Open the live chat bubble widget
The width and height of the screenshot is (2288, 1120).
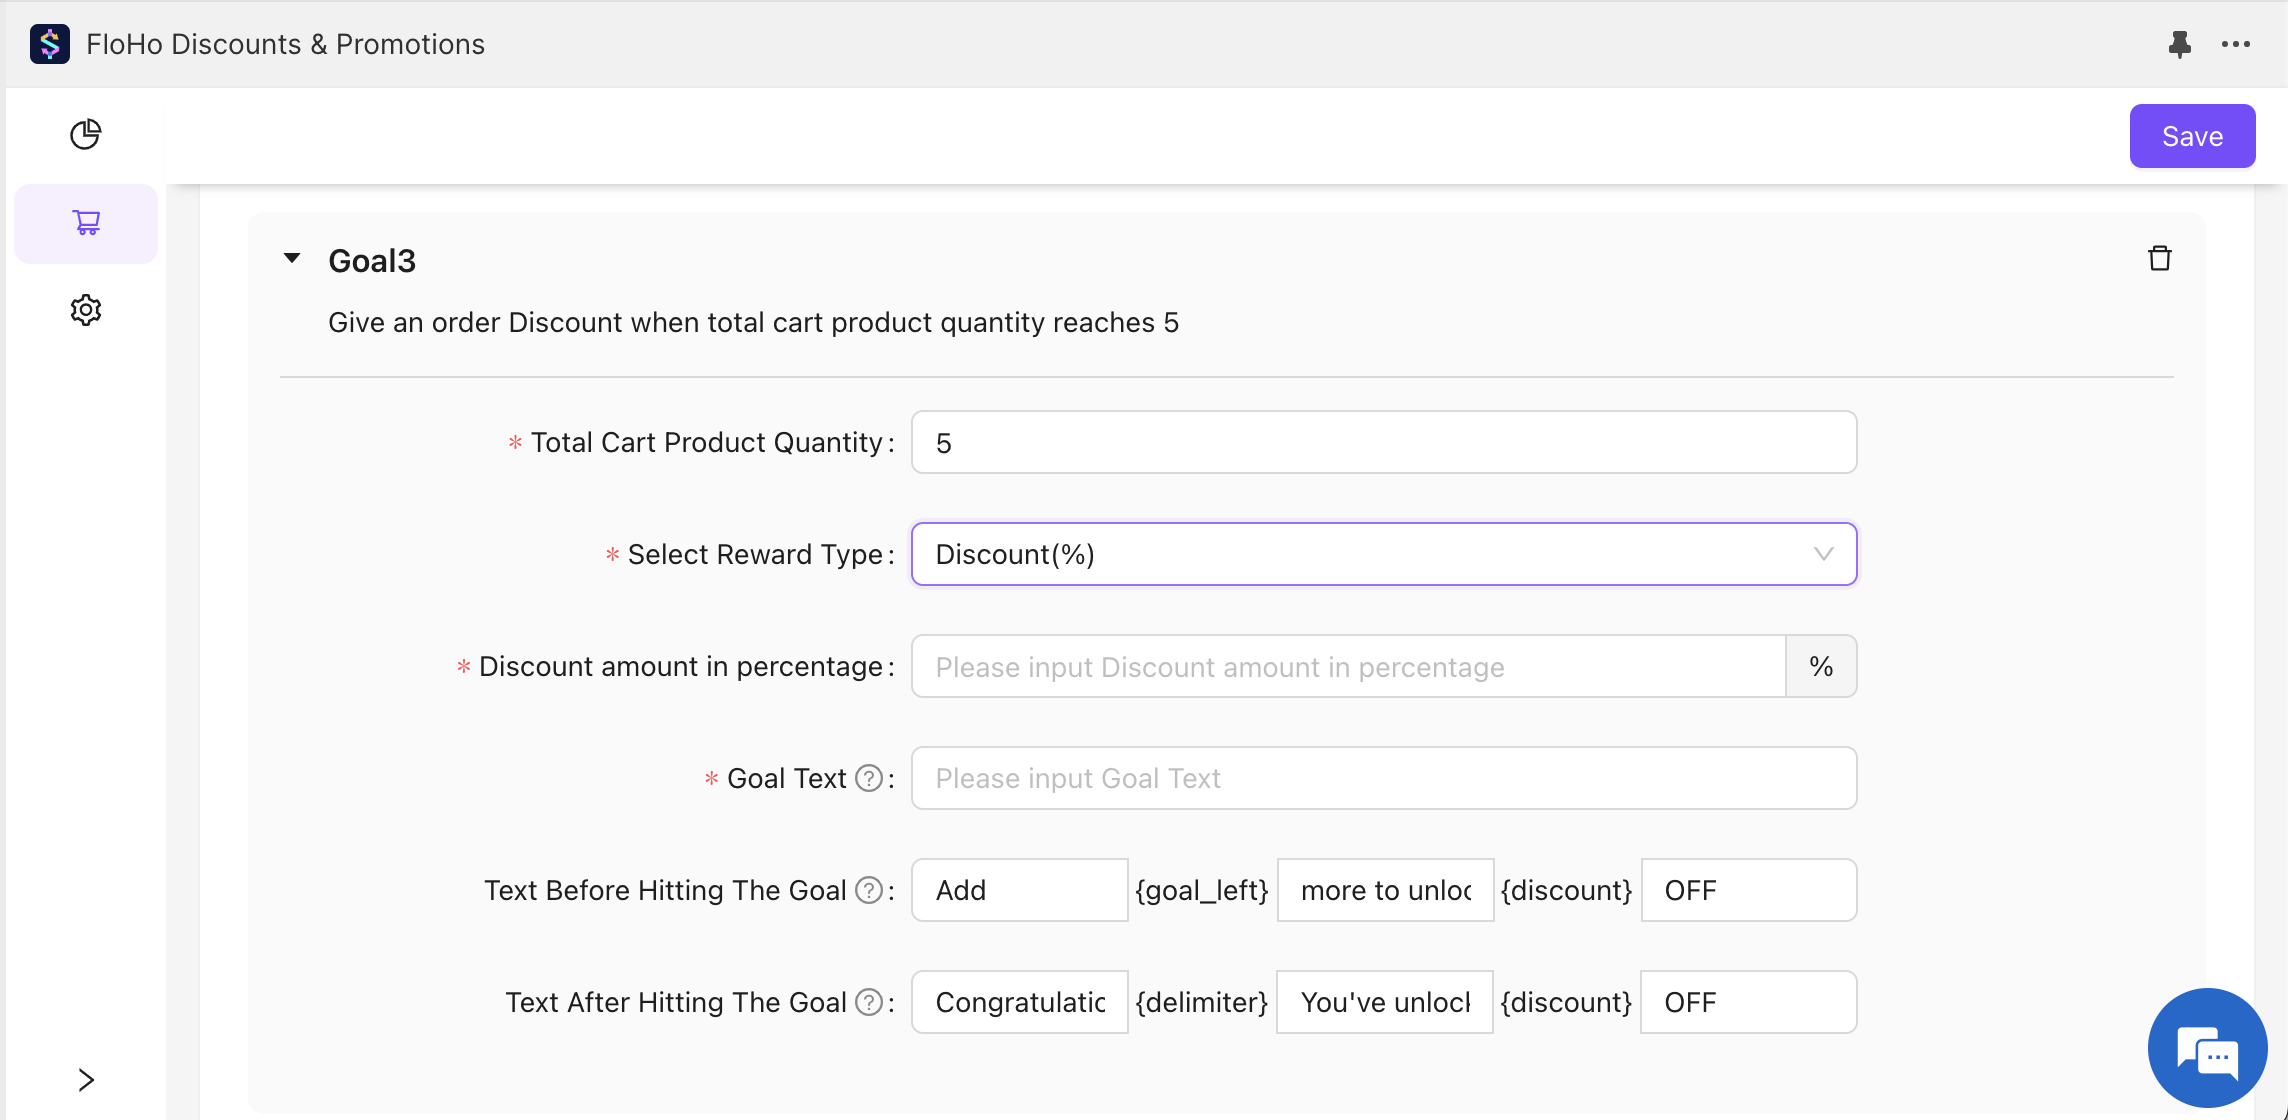(x=2206, y=1048)
